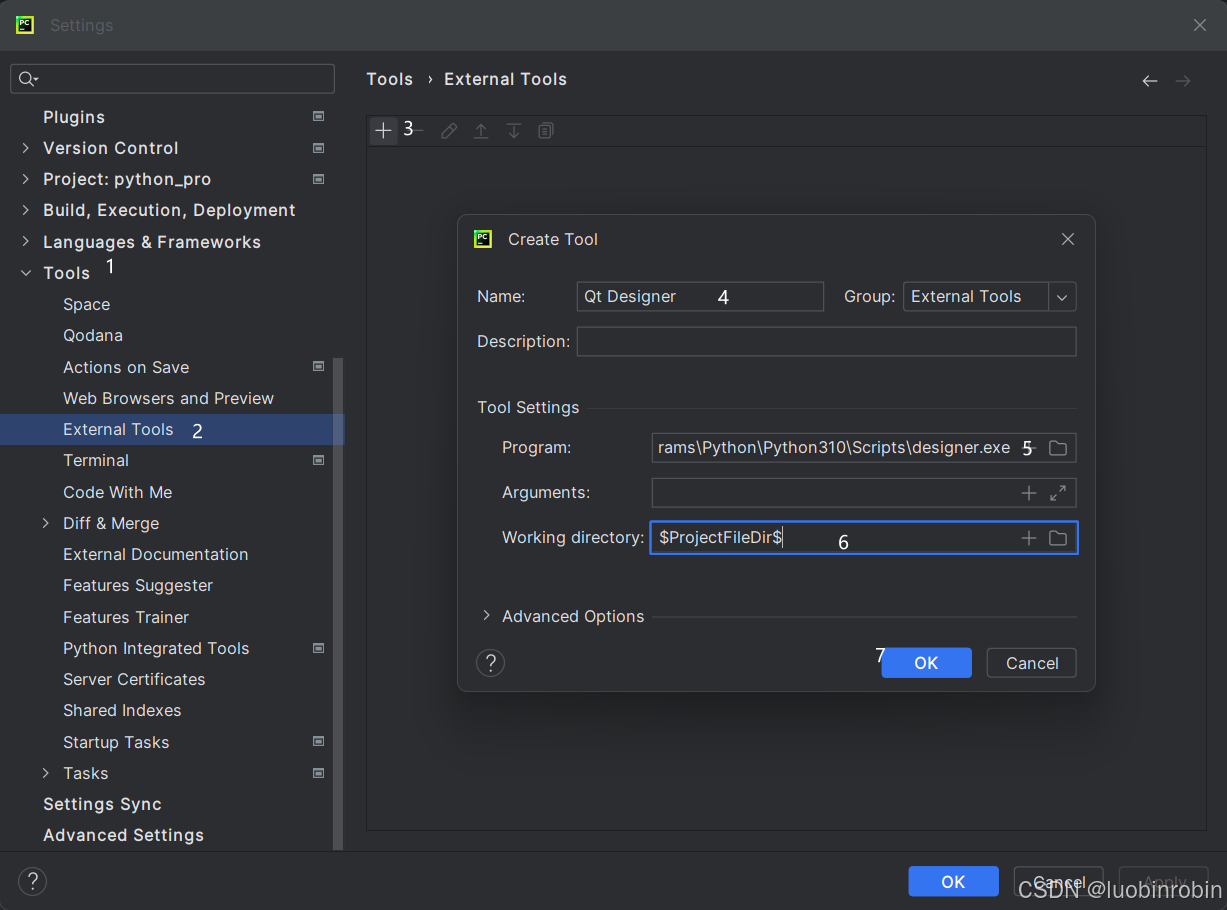This screenshot has width=1227, height=910.
Task: Expand Diff & Merge node
Action: tap(46, 523)
